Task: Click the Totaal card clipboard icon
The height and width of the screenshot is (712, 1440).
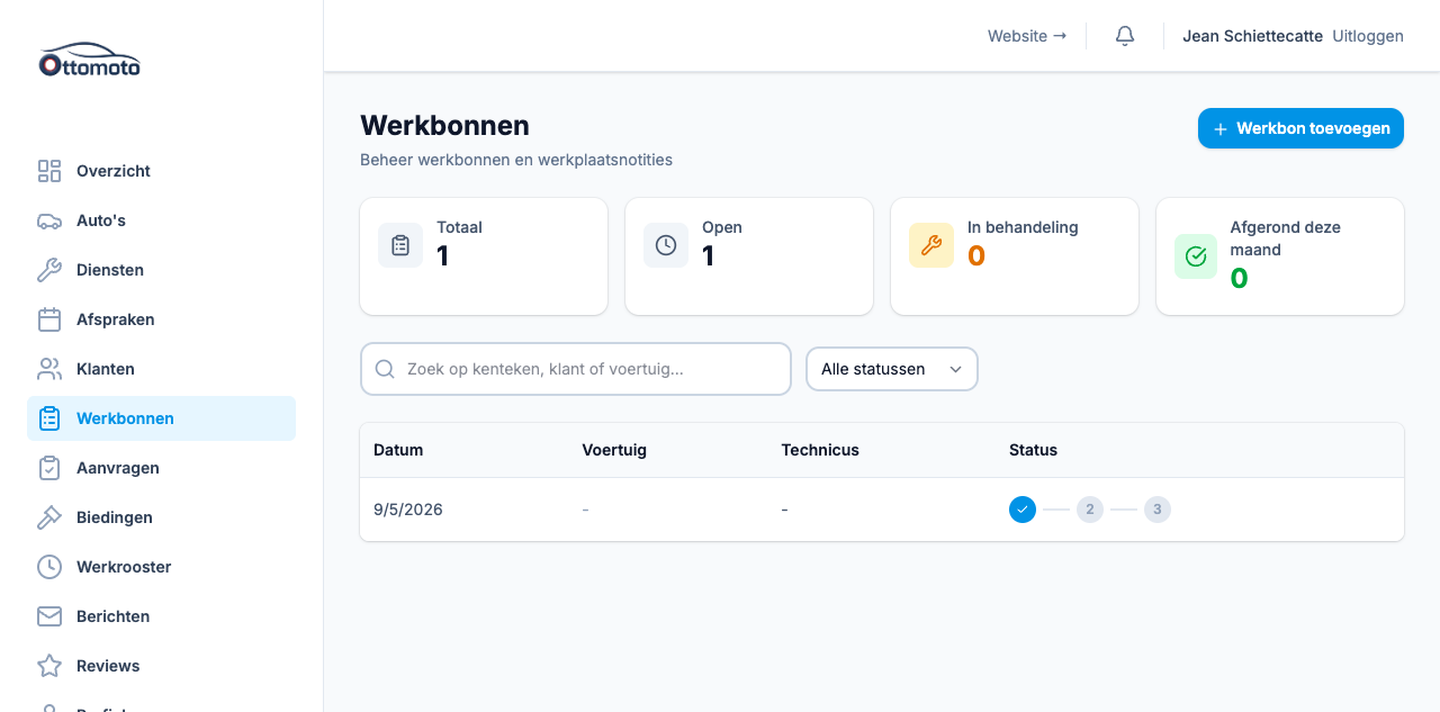Action: click(400, 245)
